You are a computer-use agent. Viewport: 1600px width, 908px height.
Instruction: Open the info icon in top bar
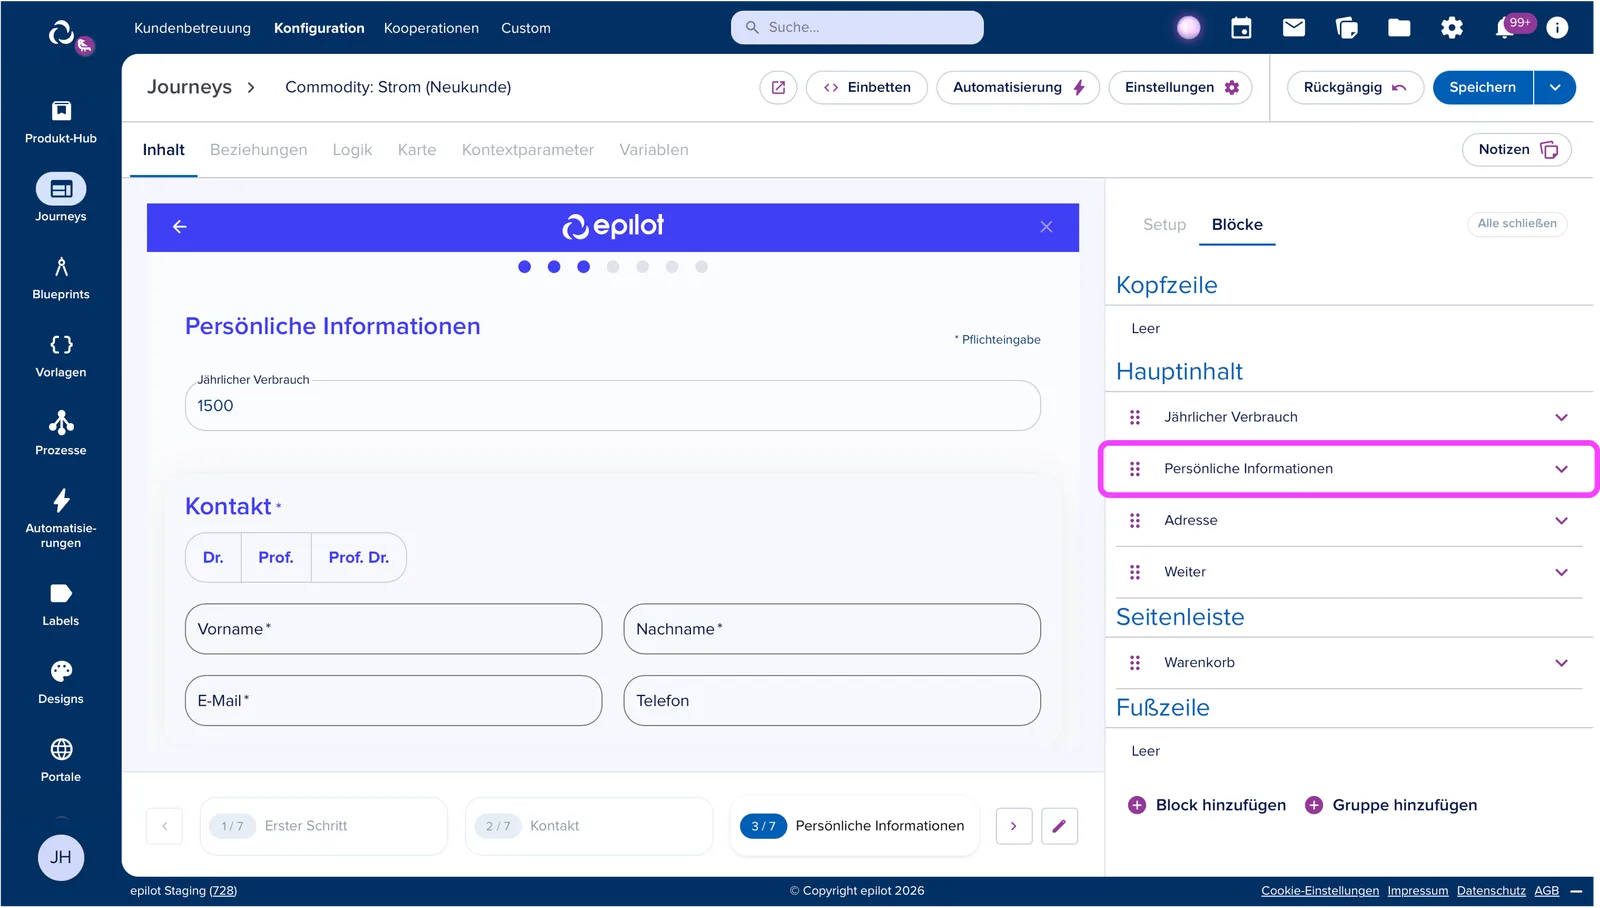pyautogui.click(x=1557, y=28)
